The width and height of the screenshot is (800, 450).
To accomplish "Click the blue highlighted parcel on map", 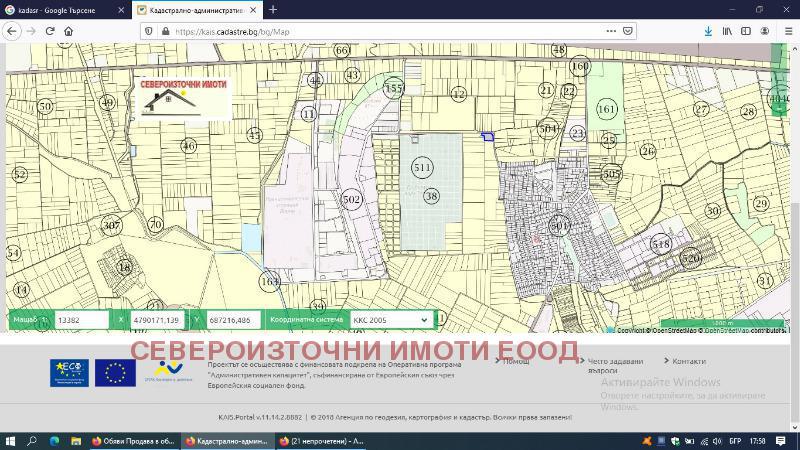I will pos(487,136).
